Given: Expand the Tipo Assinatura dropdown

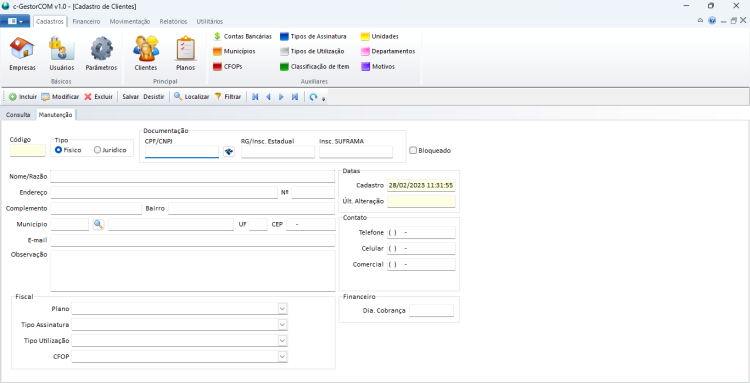Looking at the screenshot, I should pyautogui.click(x=282, y=325).
